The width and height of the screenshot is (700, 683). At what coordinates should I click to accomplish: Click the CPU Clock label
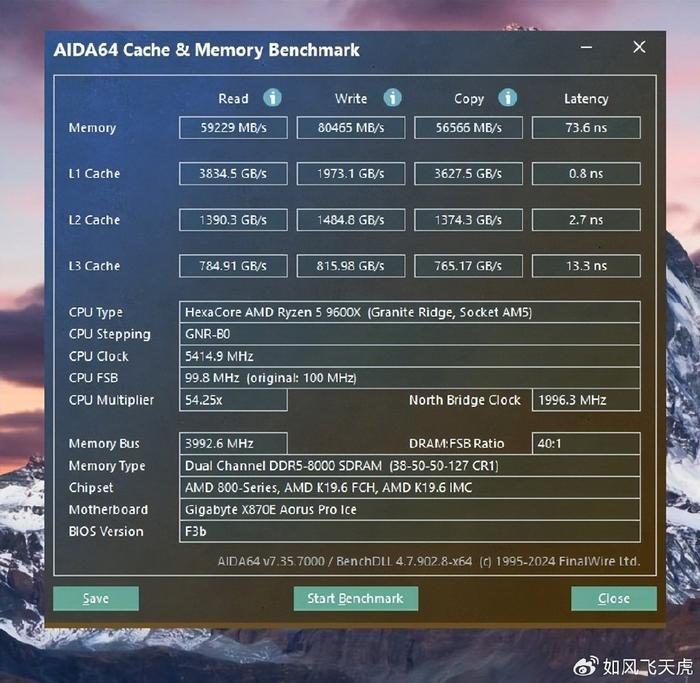click(x=98, y=356)
